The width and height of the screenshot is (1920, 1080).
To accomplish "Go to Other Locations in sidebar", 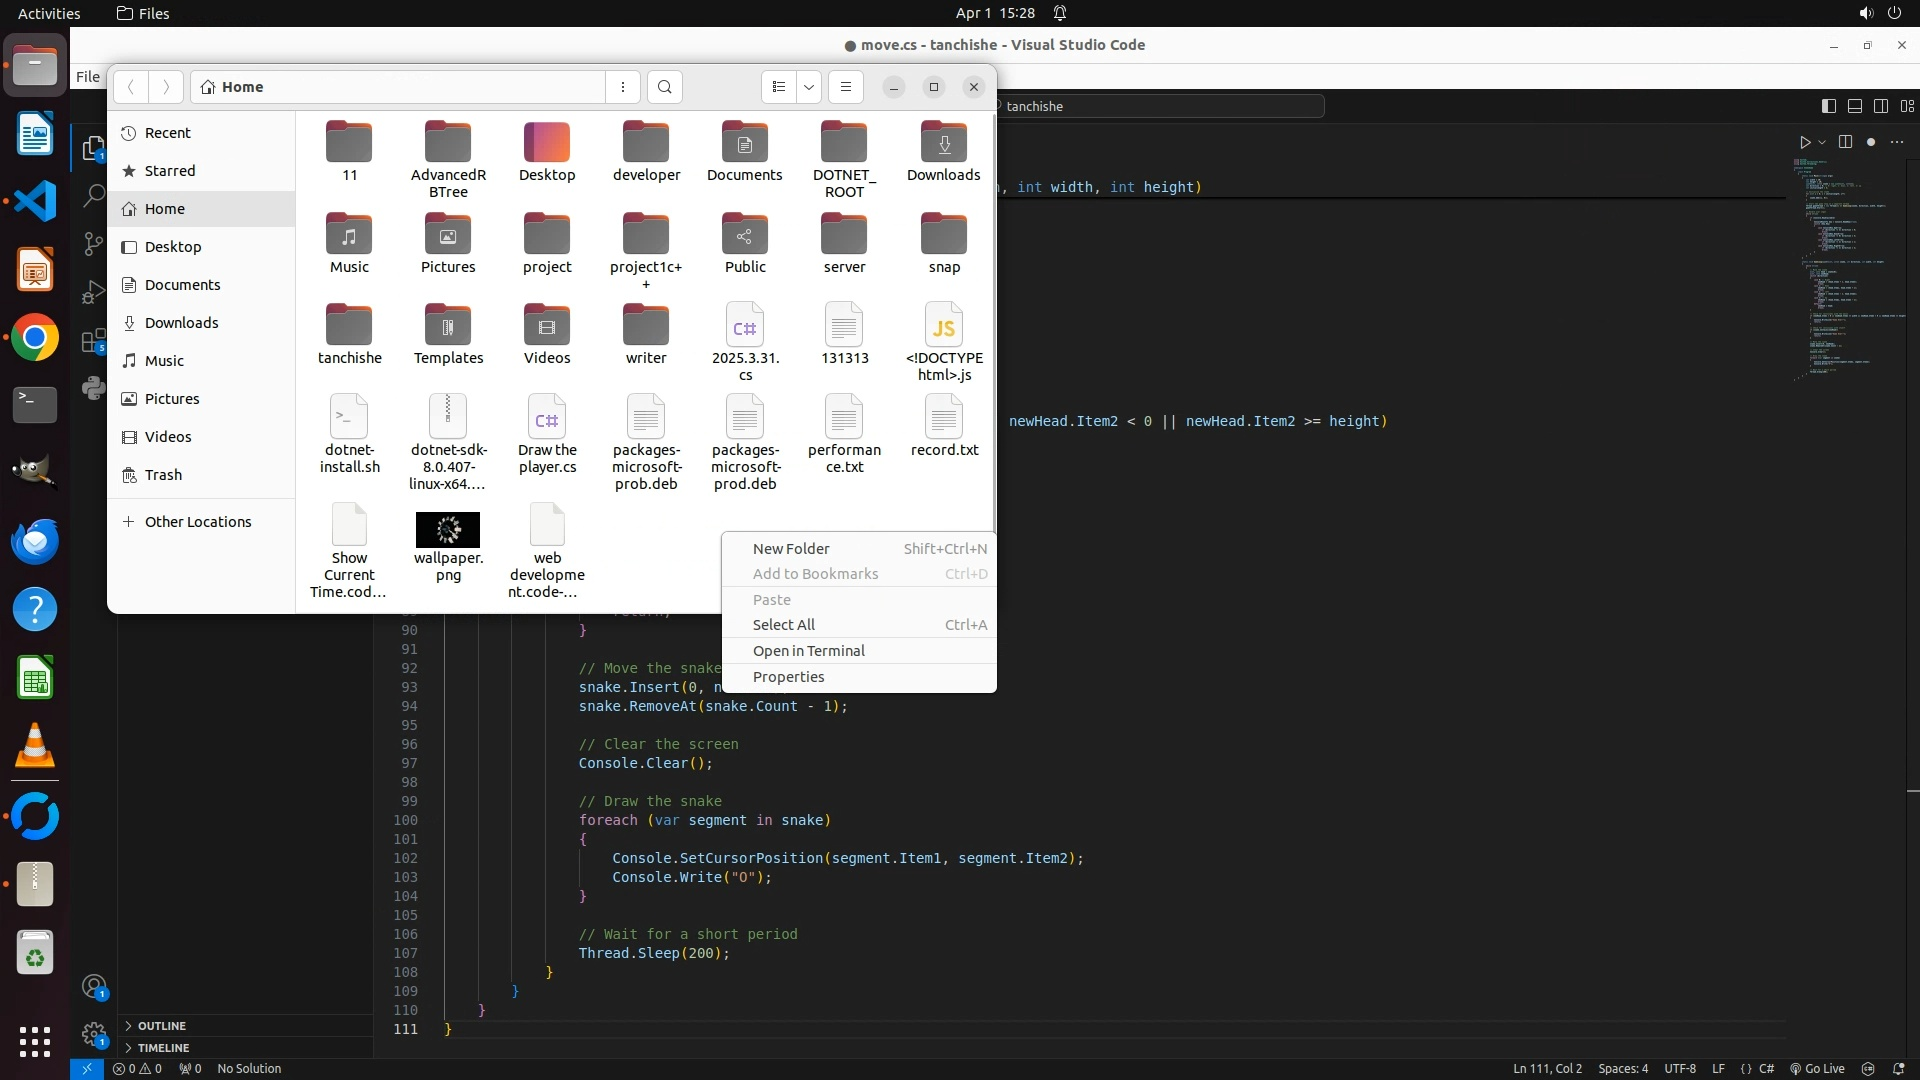I will click(x=197, y=522).
